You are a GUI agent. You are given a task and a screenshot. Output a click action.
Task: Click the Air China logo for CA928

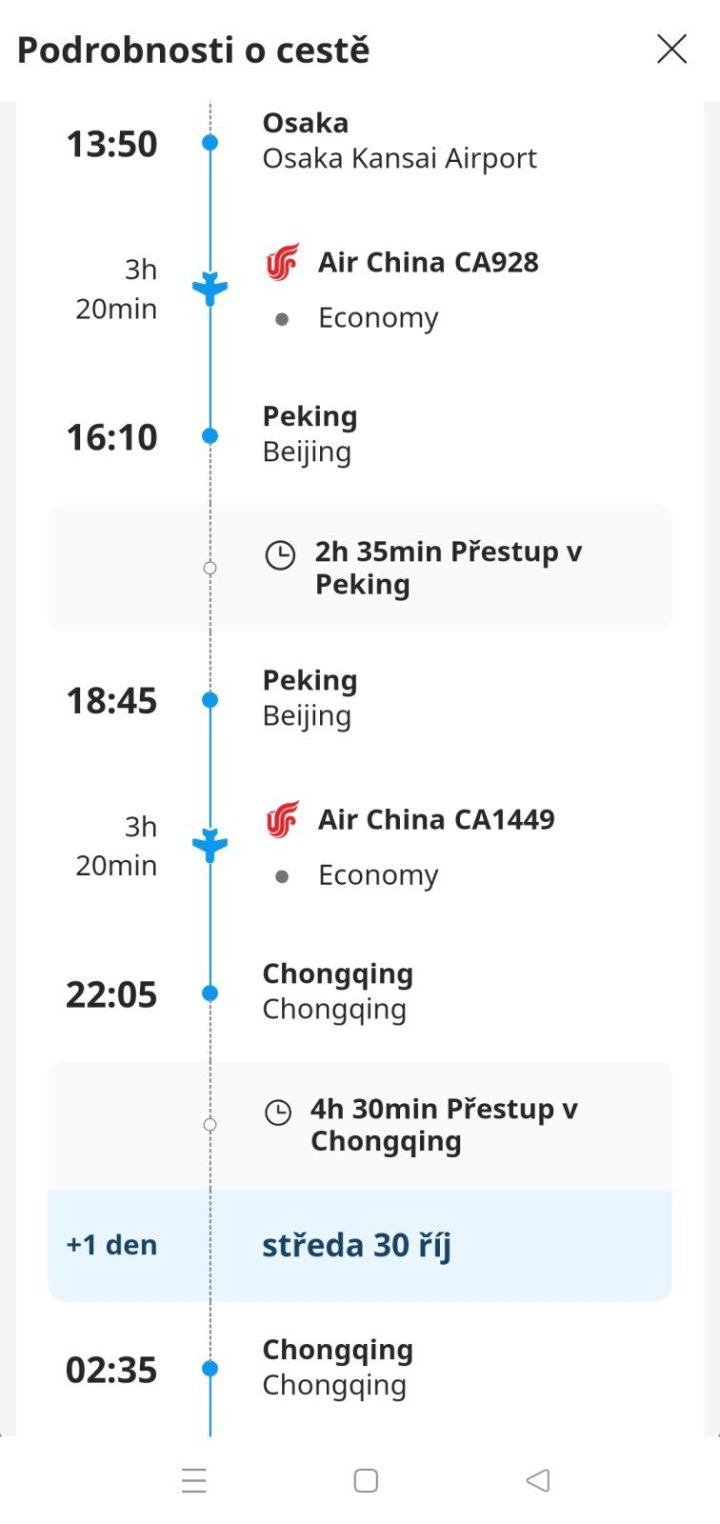click(282, 263)
